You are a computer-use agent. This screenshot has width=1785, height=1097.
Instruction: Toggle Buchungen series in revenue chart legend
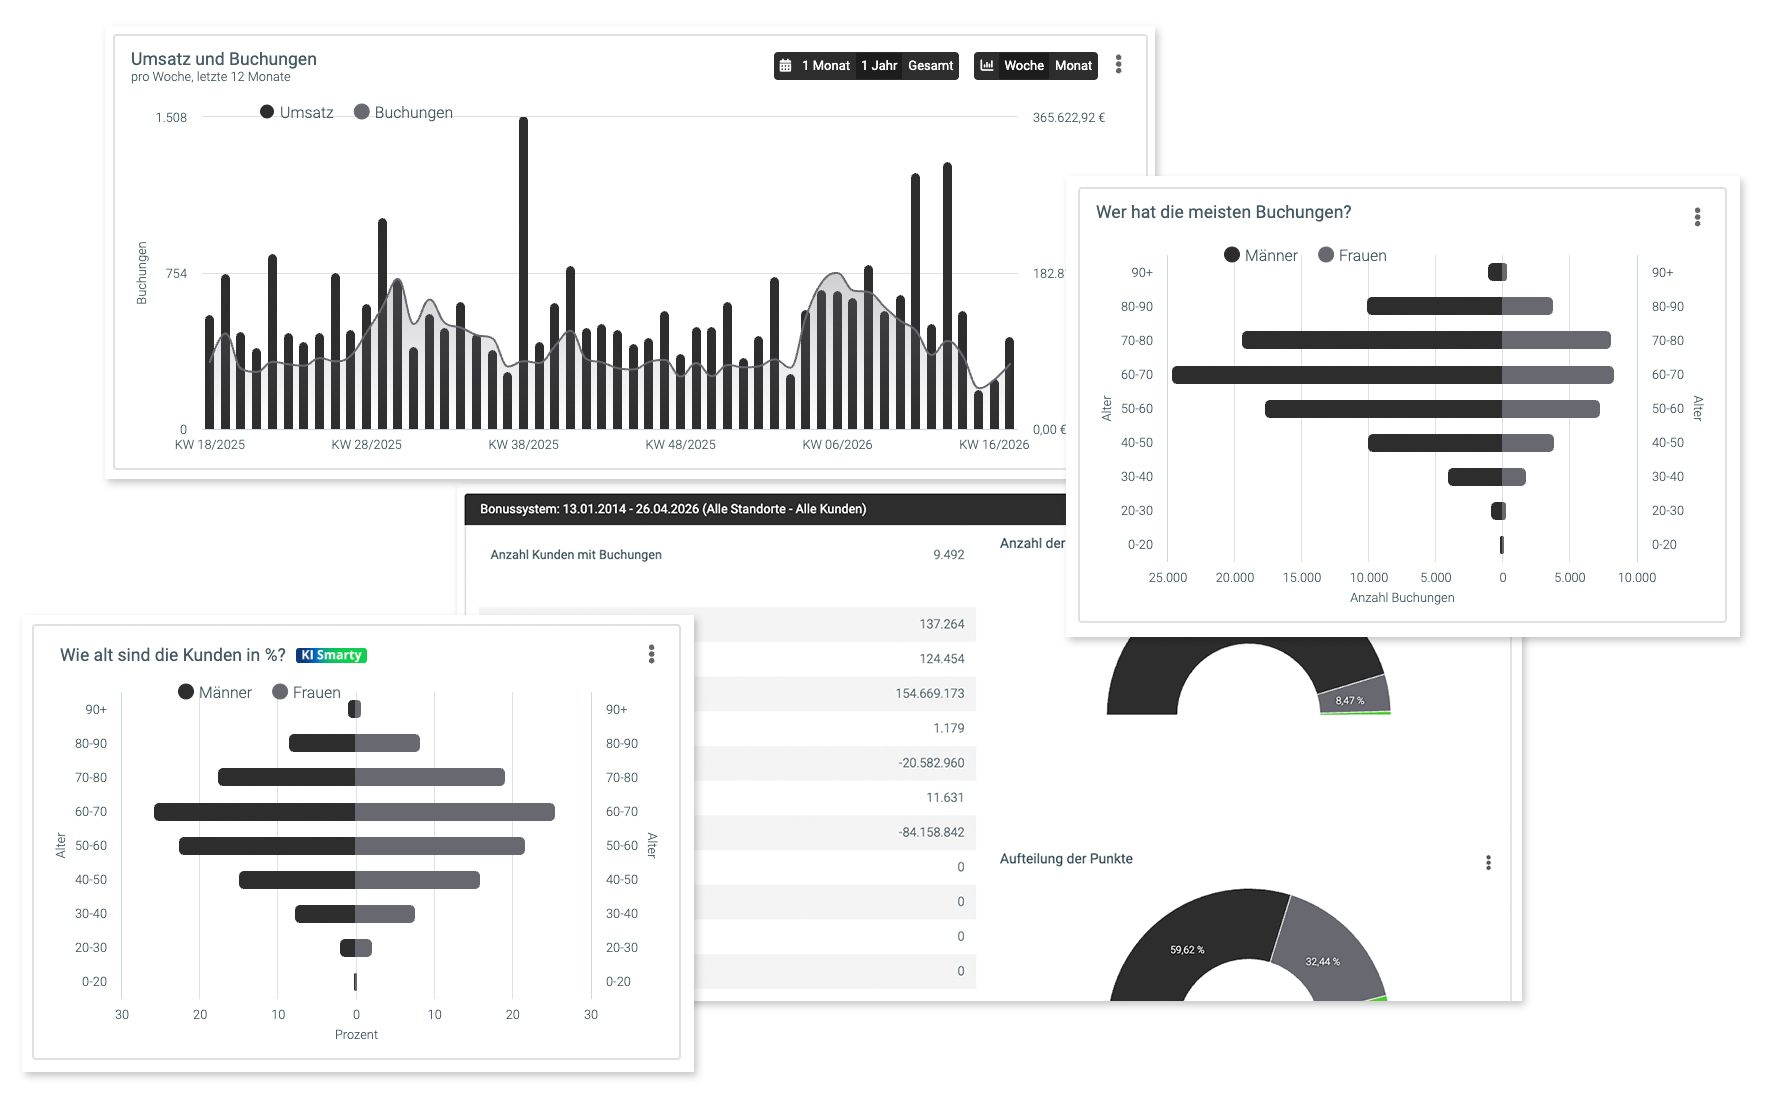[404, 112]
